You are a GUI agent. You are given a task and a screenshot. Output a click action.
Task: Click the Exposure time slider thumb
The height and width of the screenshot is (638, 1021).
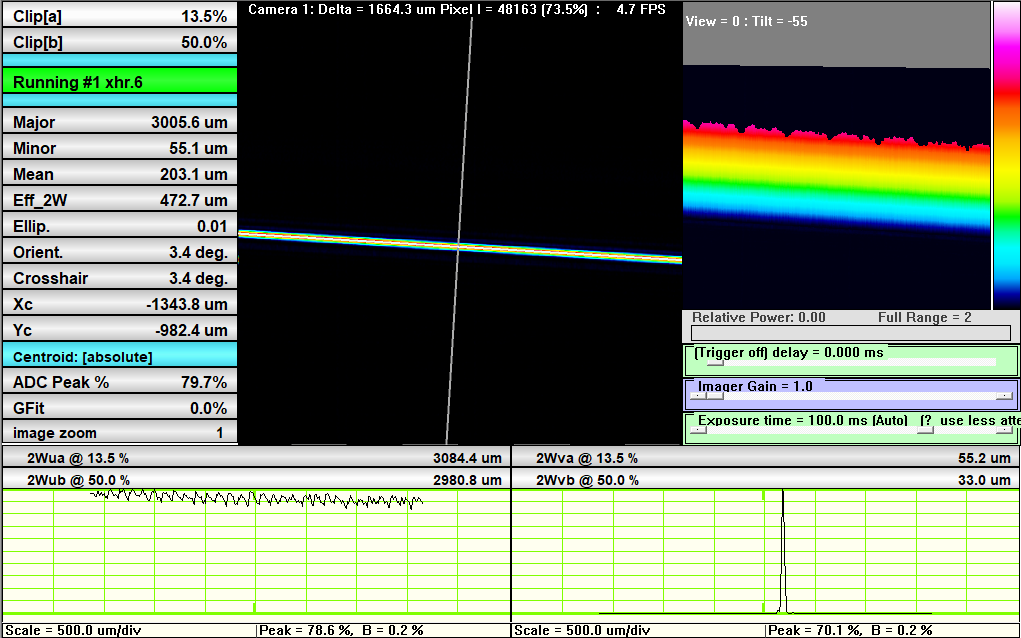(926, 430)
